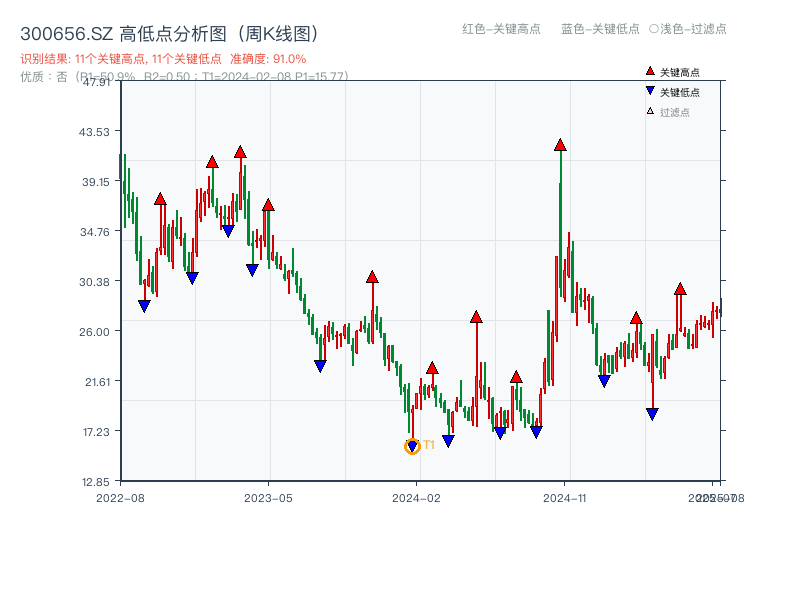Click the orange-circled T1 low marker
This screenshot has height=600, width=800.
click(412, 446)
